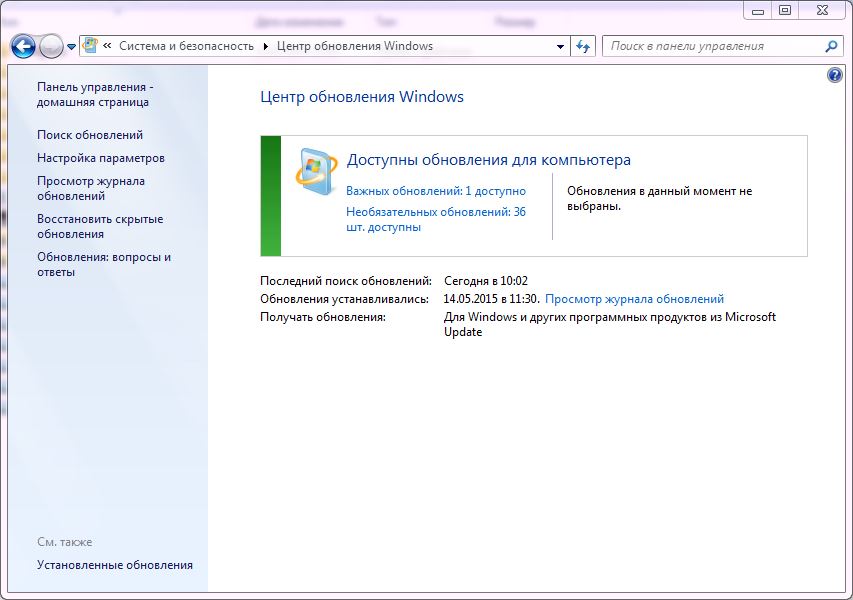Open help via the blue question mark icon
The image size is (853, 600).
click(835, 75)
